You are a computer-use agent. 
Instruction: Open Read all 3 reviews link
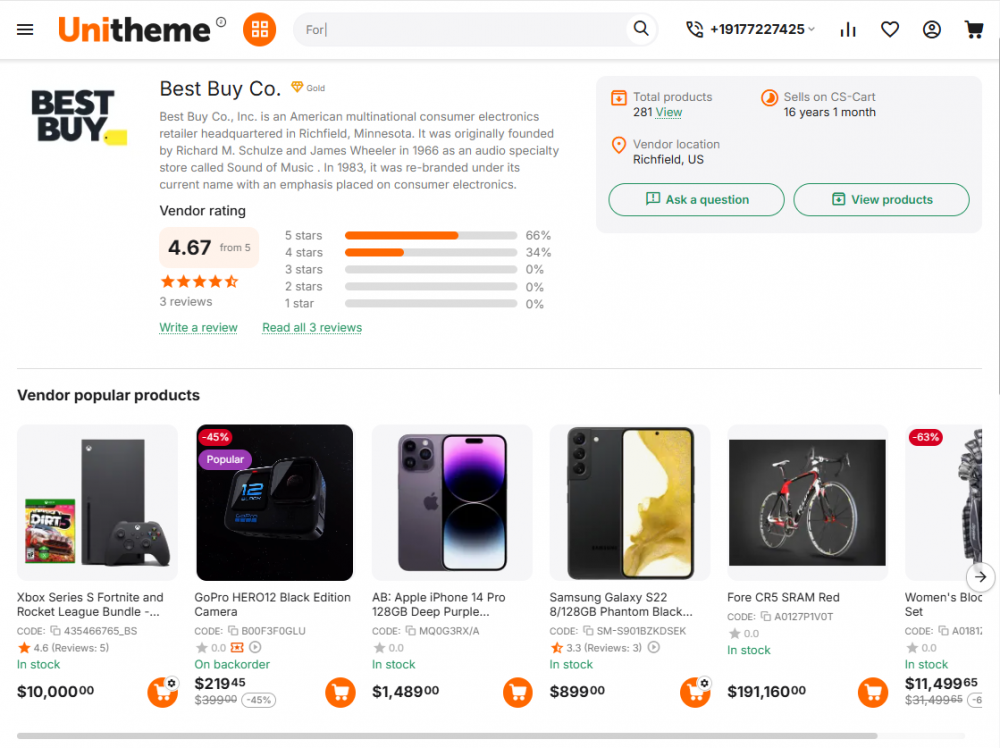[x=312, y=328]
